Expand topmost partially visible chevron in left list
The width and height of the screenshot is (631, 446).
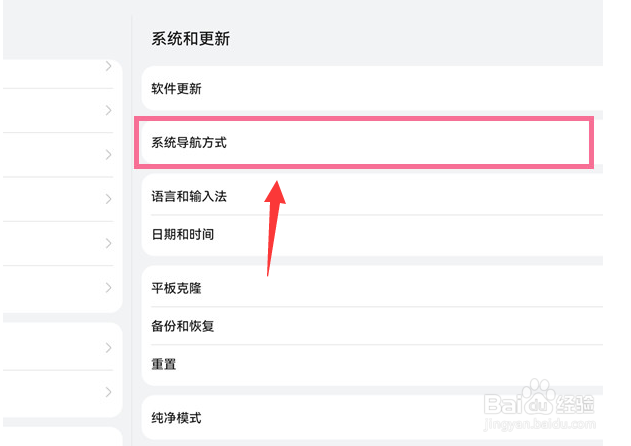coord(108,66)
